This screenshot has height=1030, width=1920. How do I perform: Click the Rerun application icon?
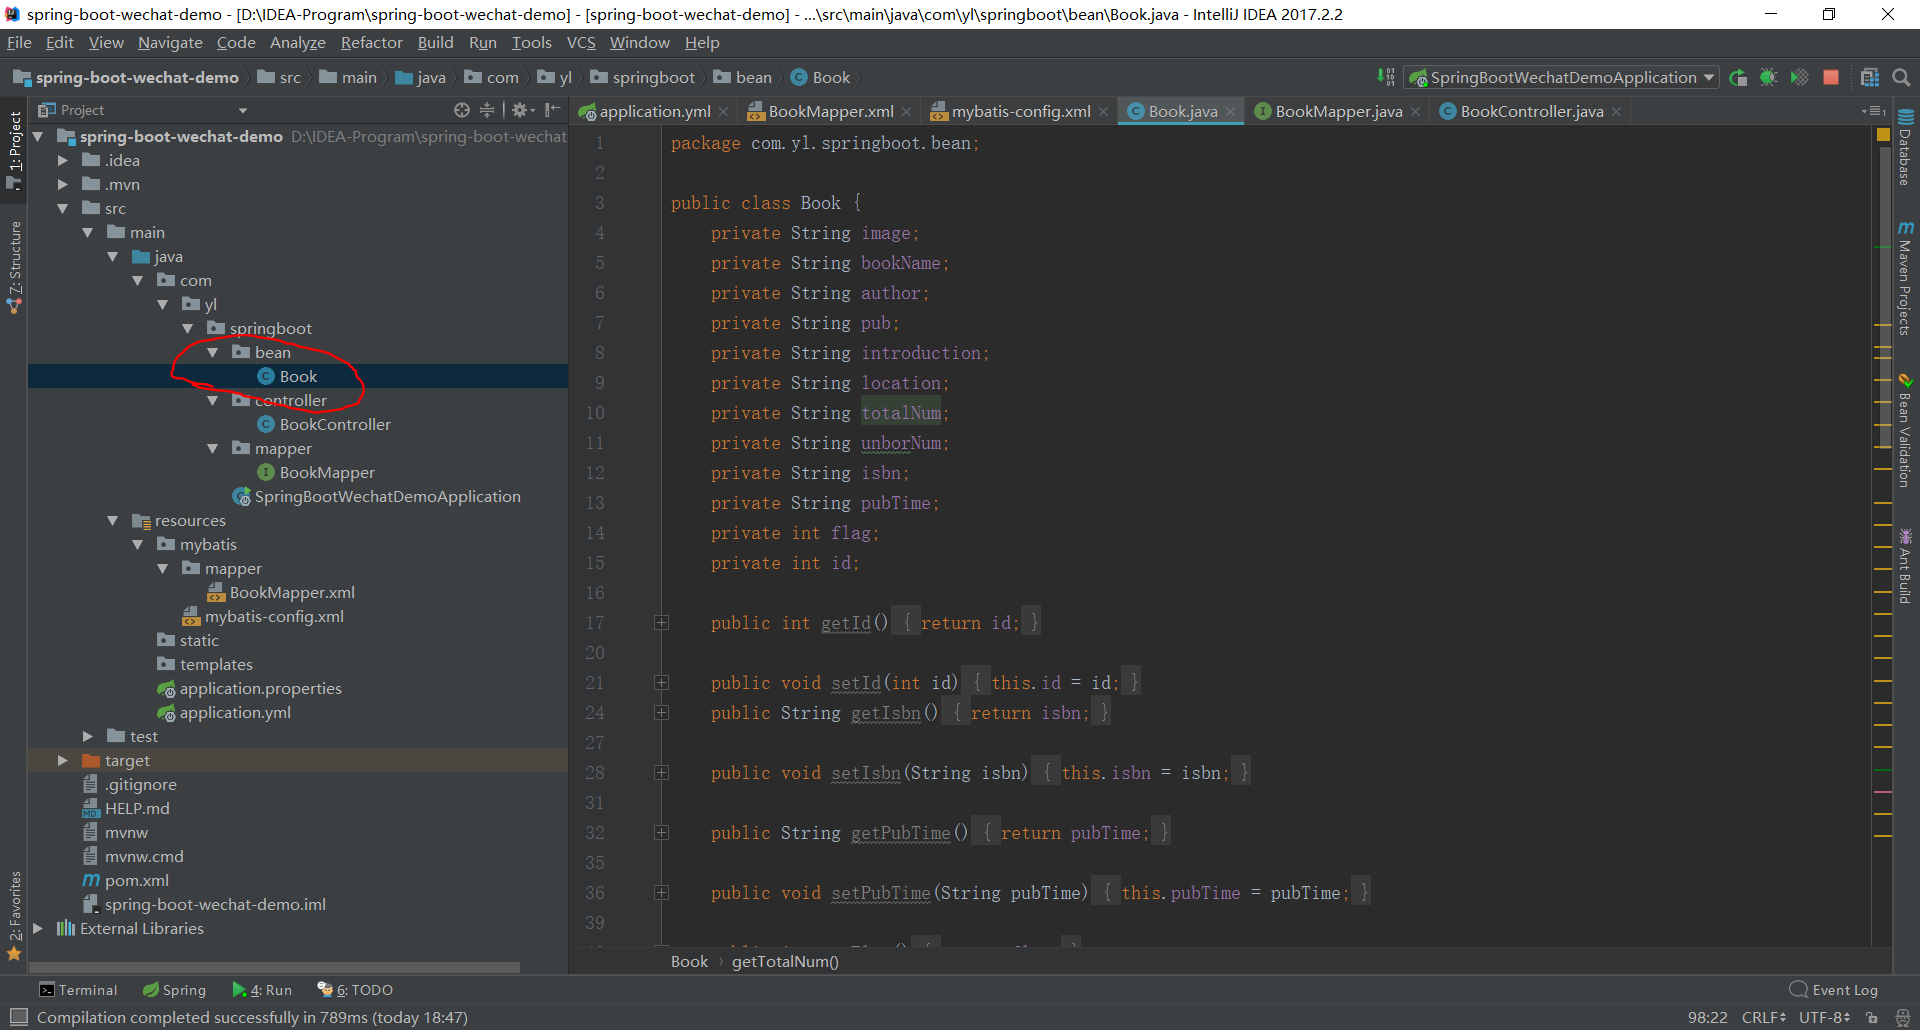pos(1738,78)
